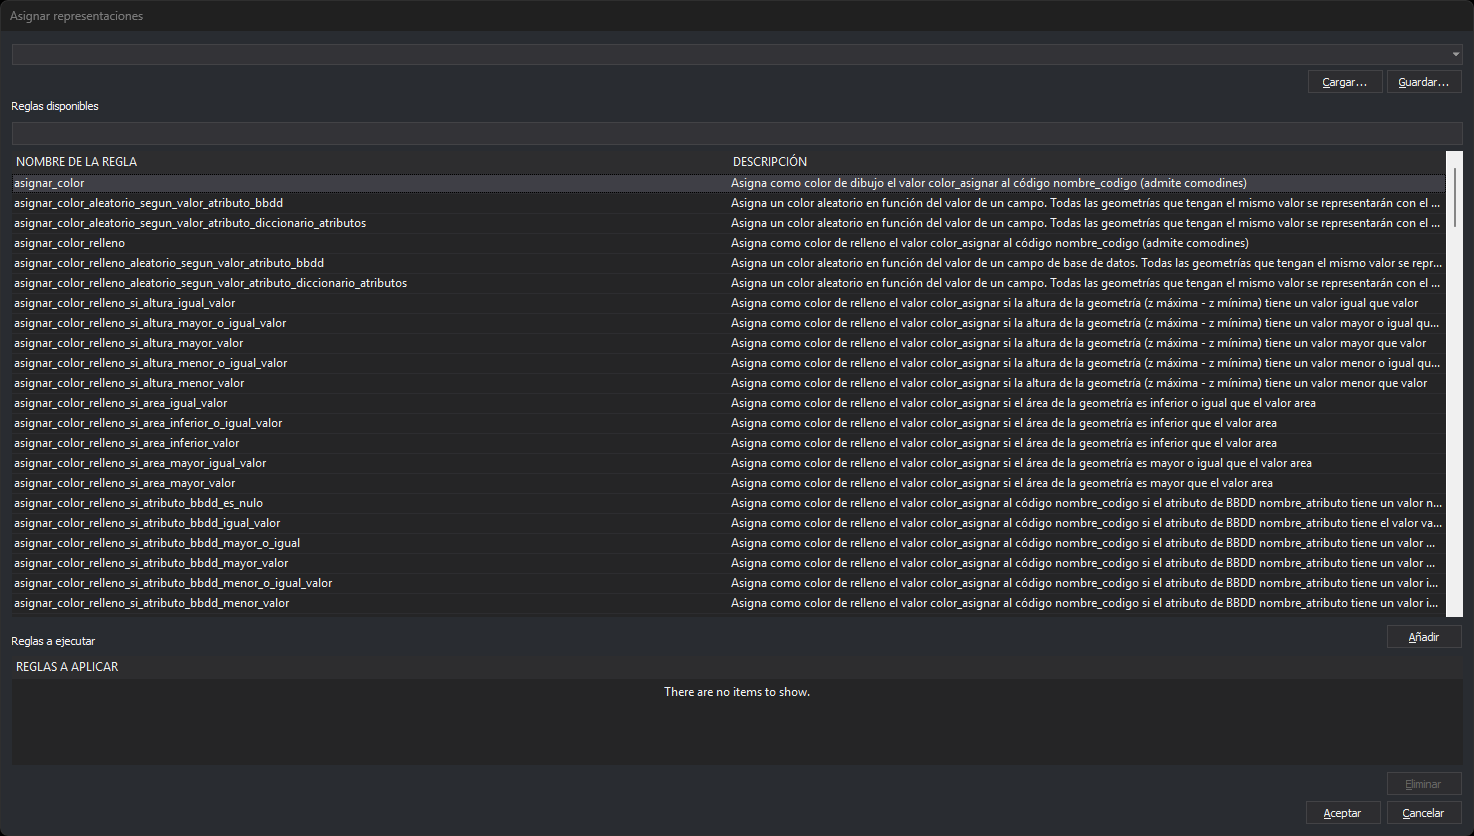Click the Añadir button

[x=1424, y=637]
